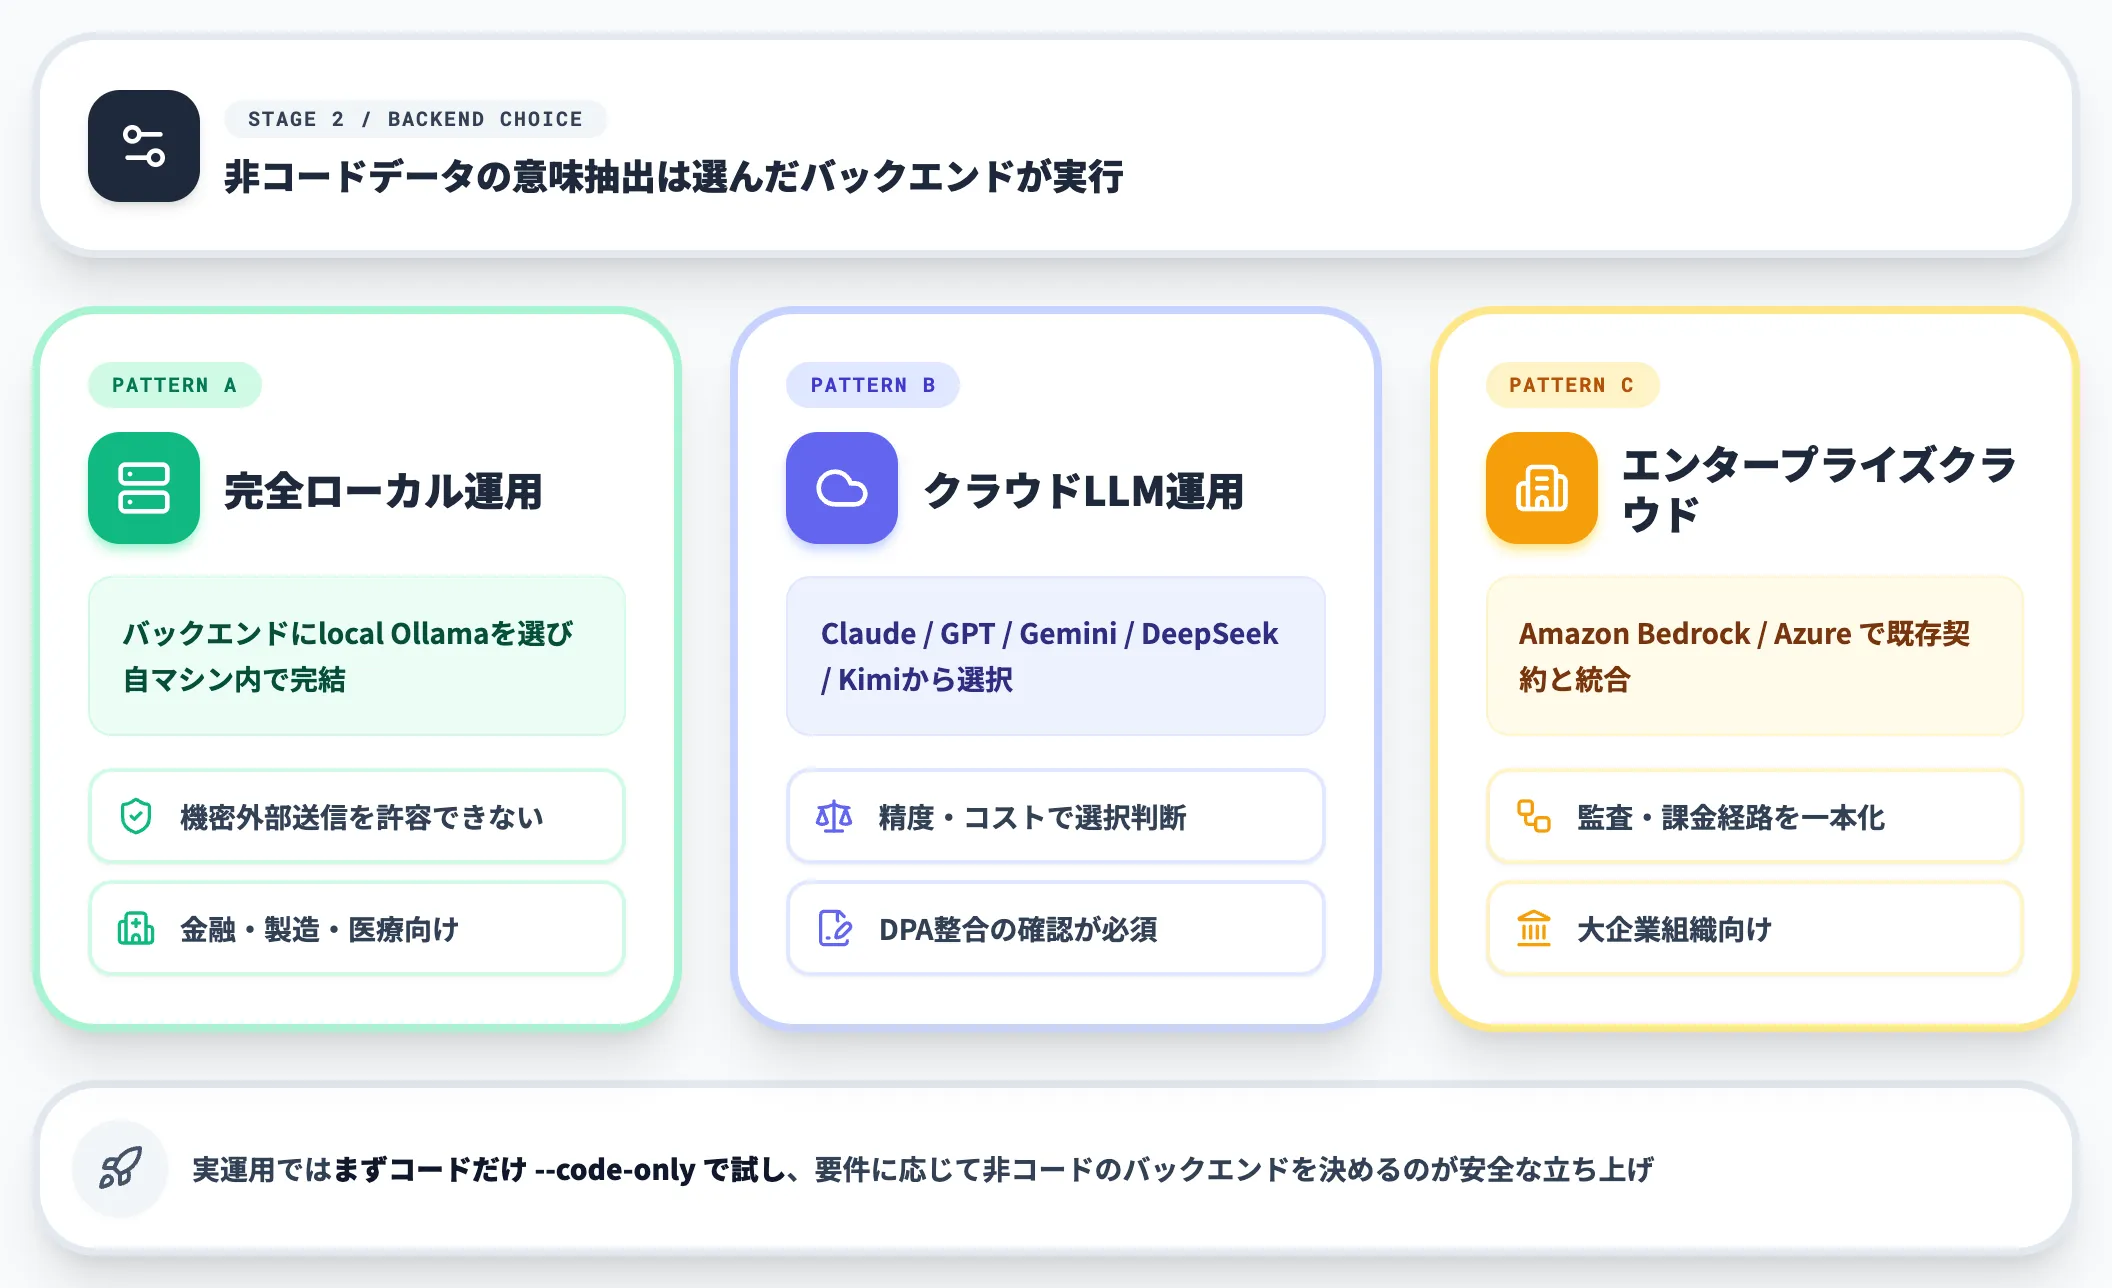Click the 大企業組織向け item
The height and width of the screenshot is (1288, 2112).
pyautogui.click(x=1755, y=928)
